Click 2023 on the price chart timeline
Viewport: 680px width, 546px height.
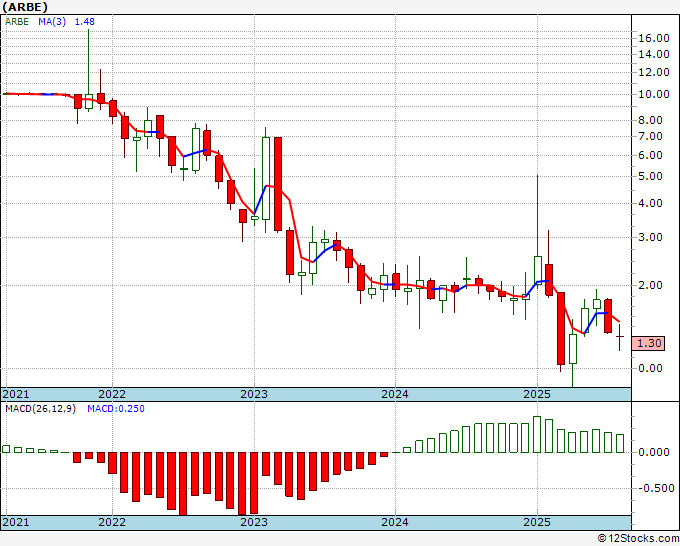[254, 394]
